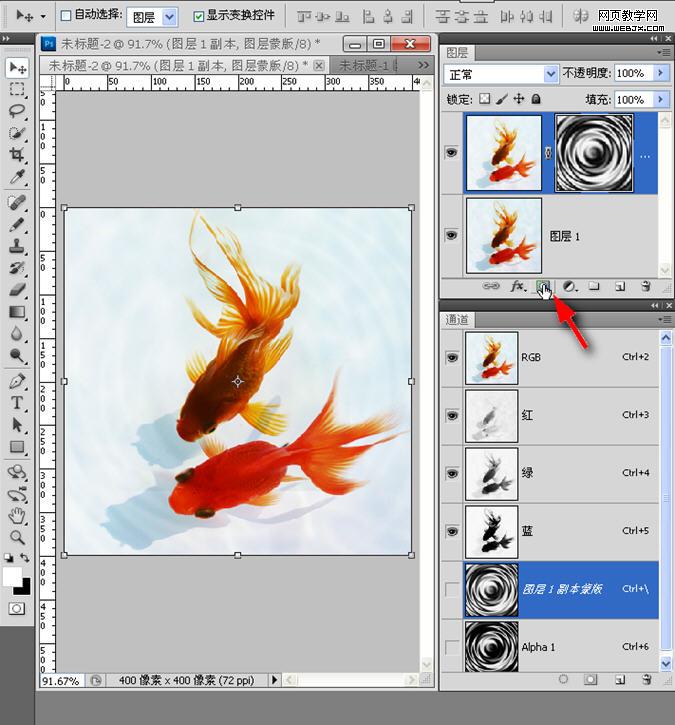
Task: Select the Crop tool
Action: click(17, 155)
